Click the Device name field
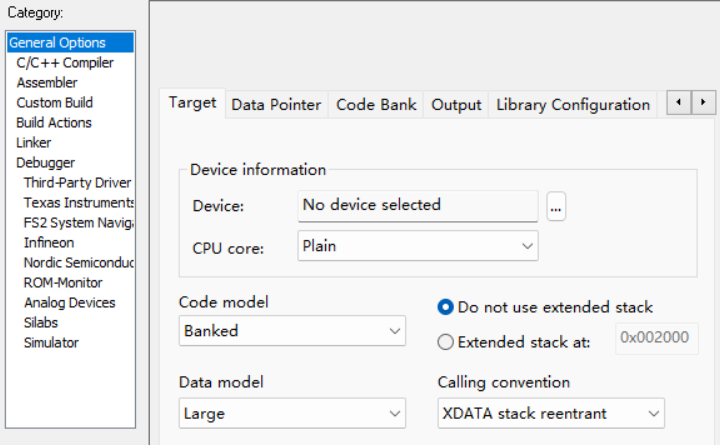720x445 pixels. point(418,205)
